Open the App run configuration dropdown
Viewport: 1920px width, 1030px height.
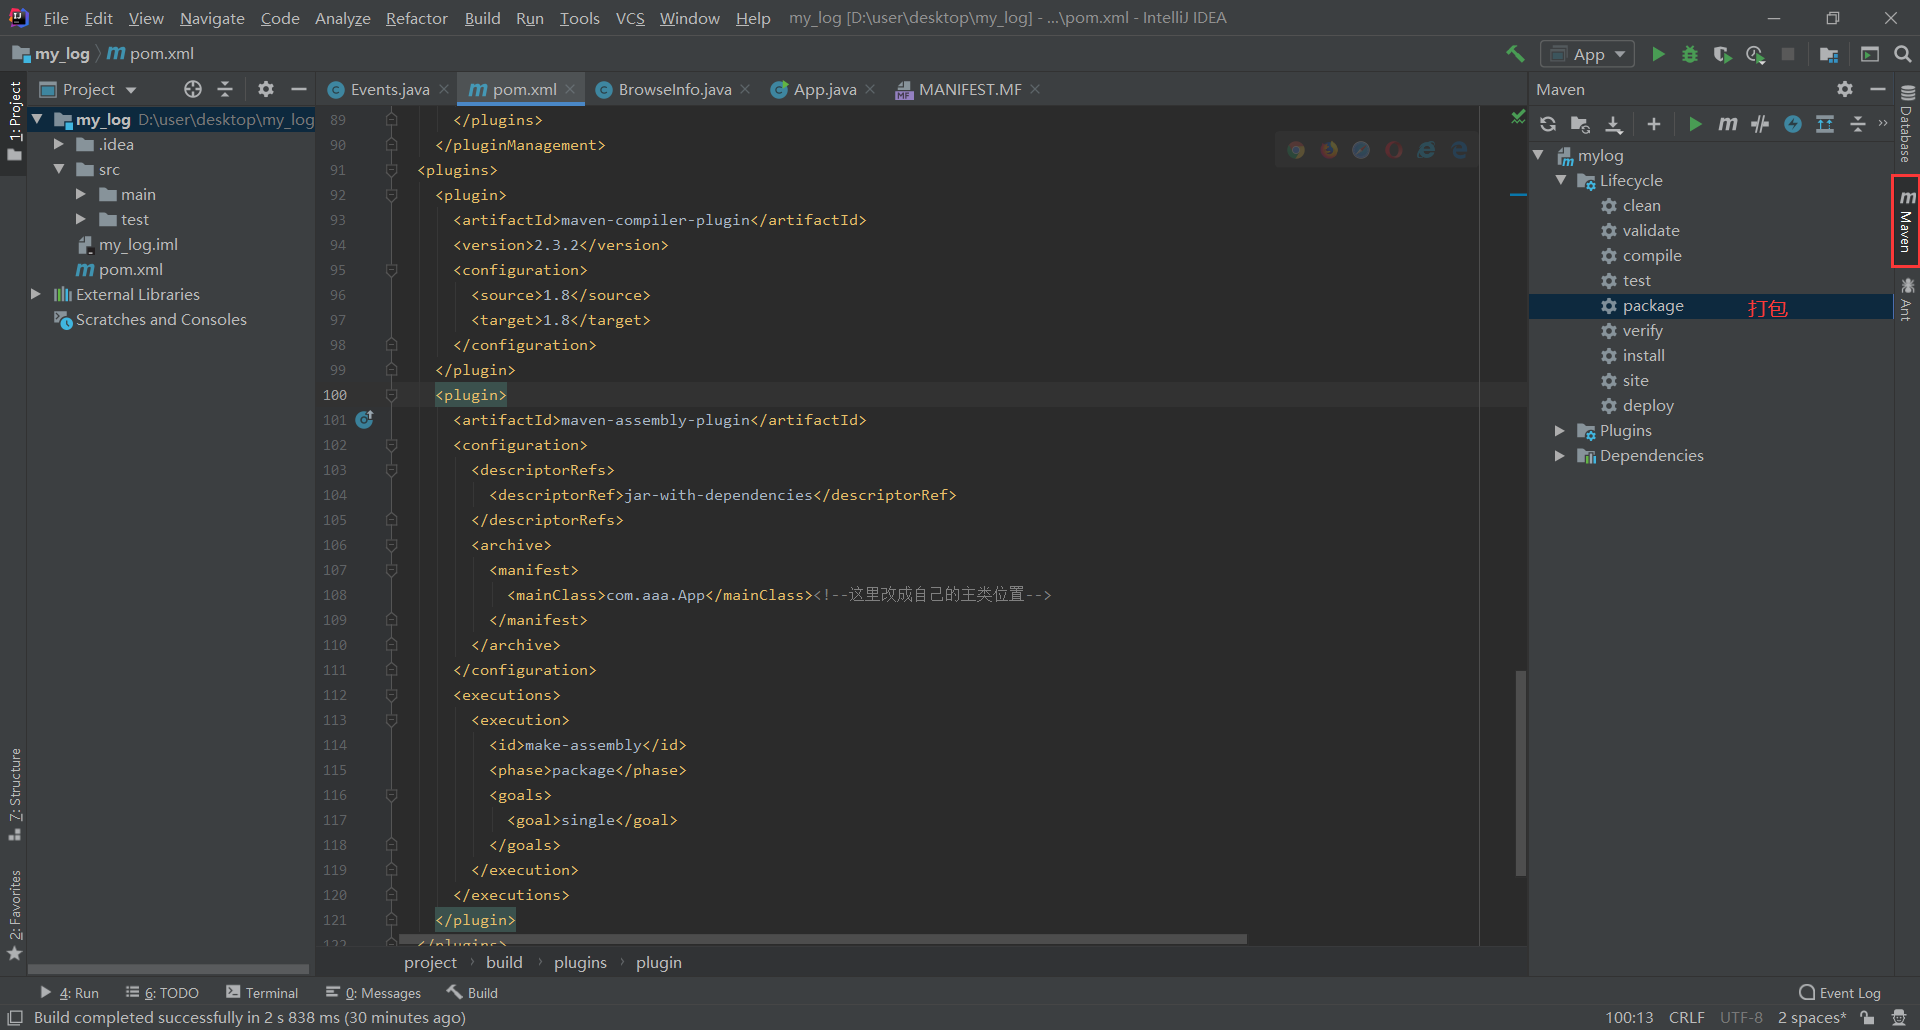pyautogui.click(x=1587, y=54)
